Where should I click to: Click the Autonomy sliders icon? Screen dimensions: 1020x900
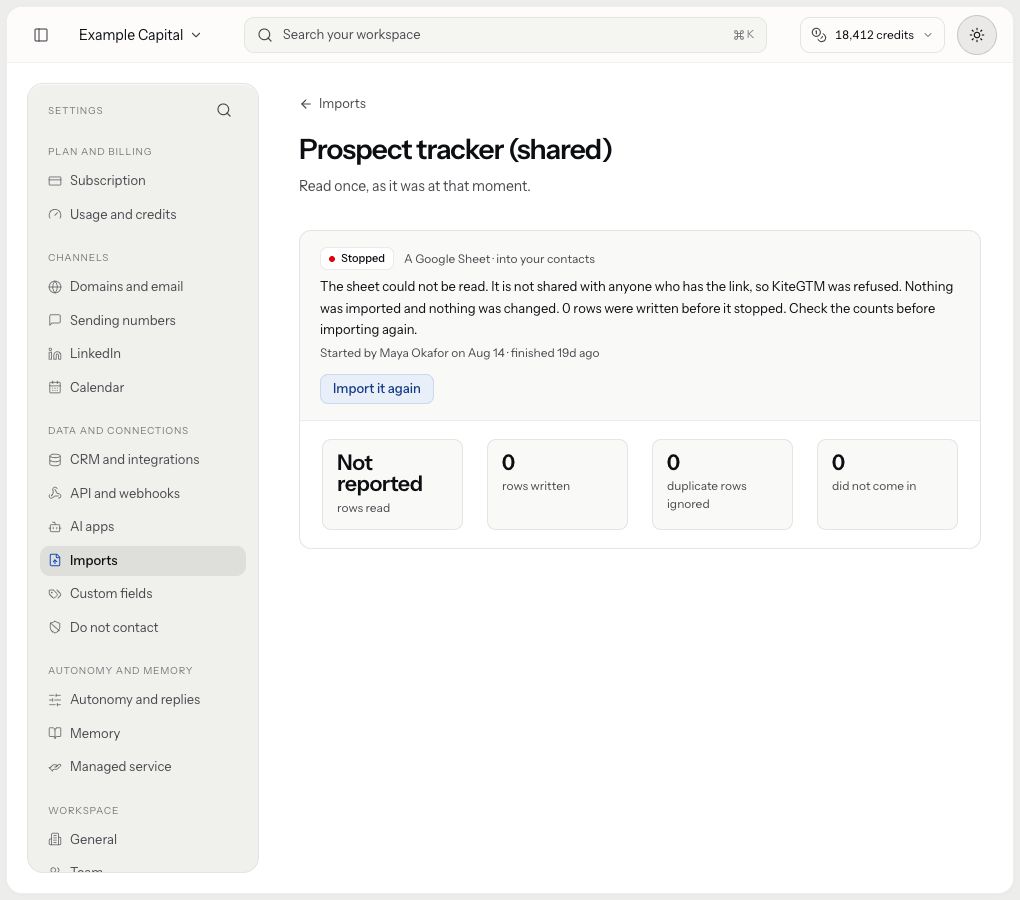pyautogui.click(x=55, y=700)
